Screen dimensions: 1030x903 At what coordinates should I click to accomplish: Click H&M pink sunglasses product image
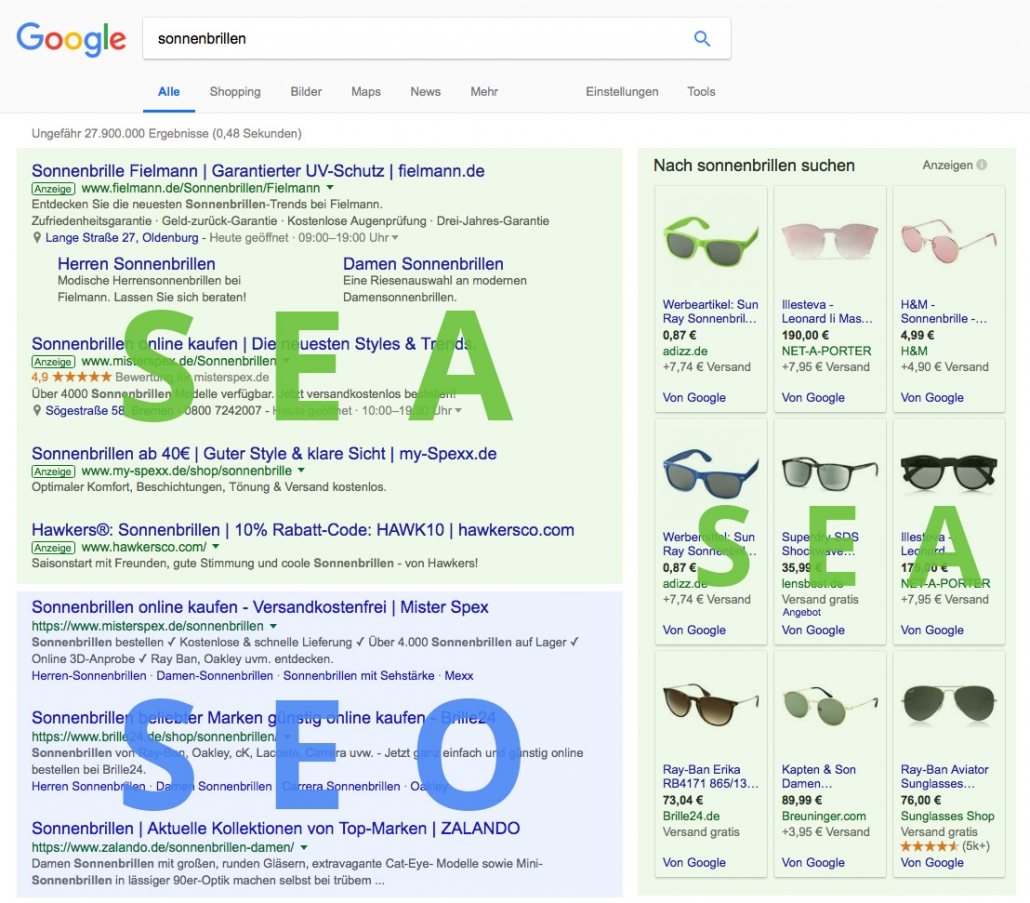pyautogui.click(x=949, y=241)
